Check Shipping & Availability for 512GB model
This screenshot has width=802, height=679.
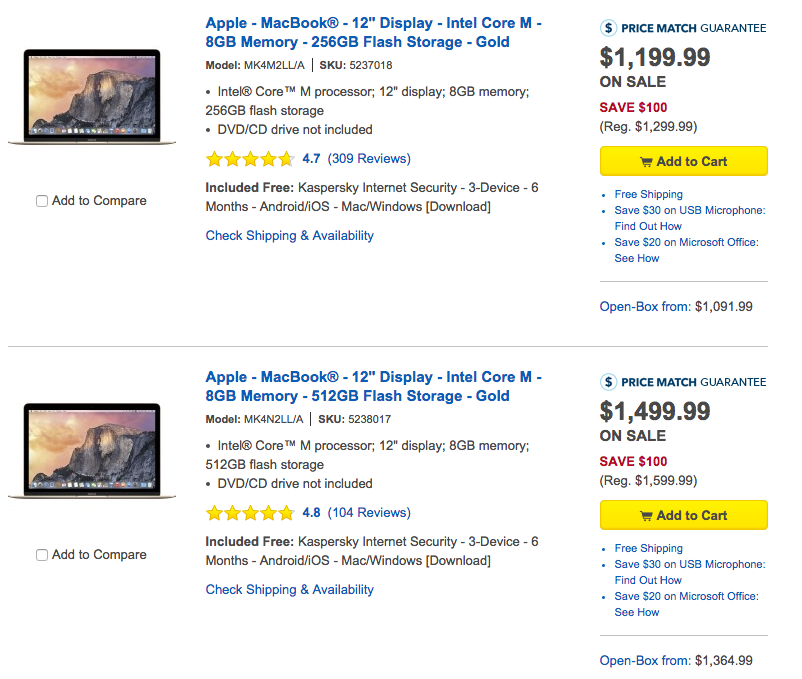(289, 589)
